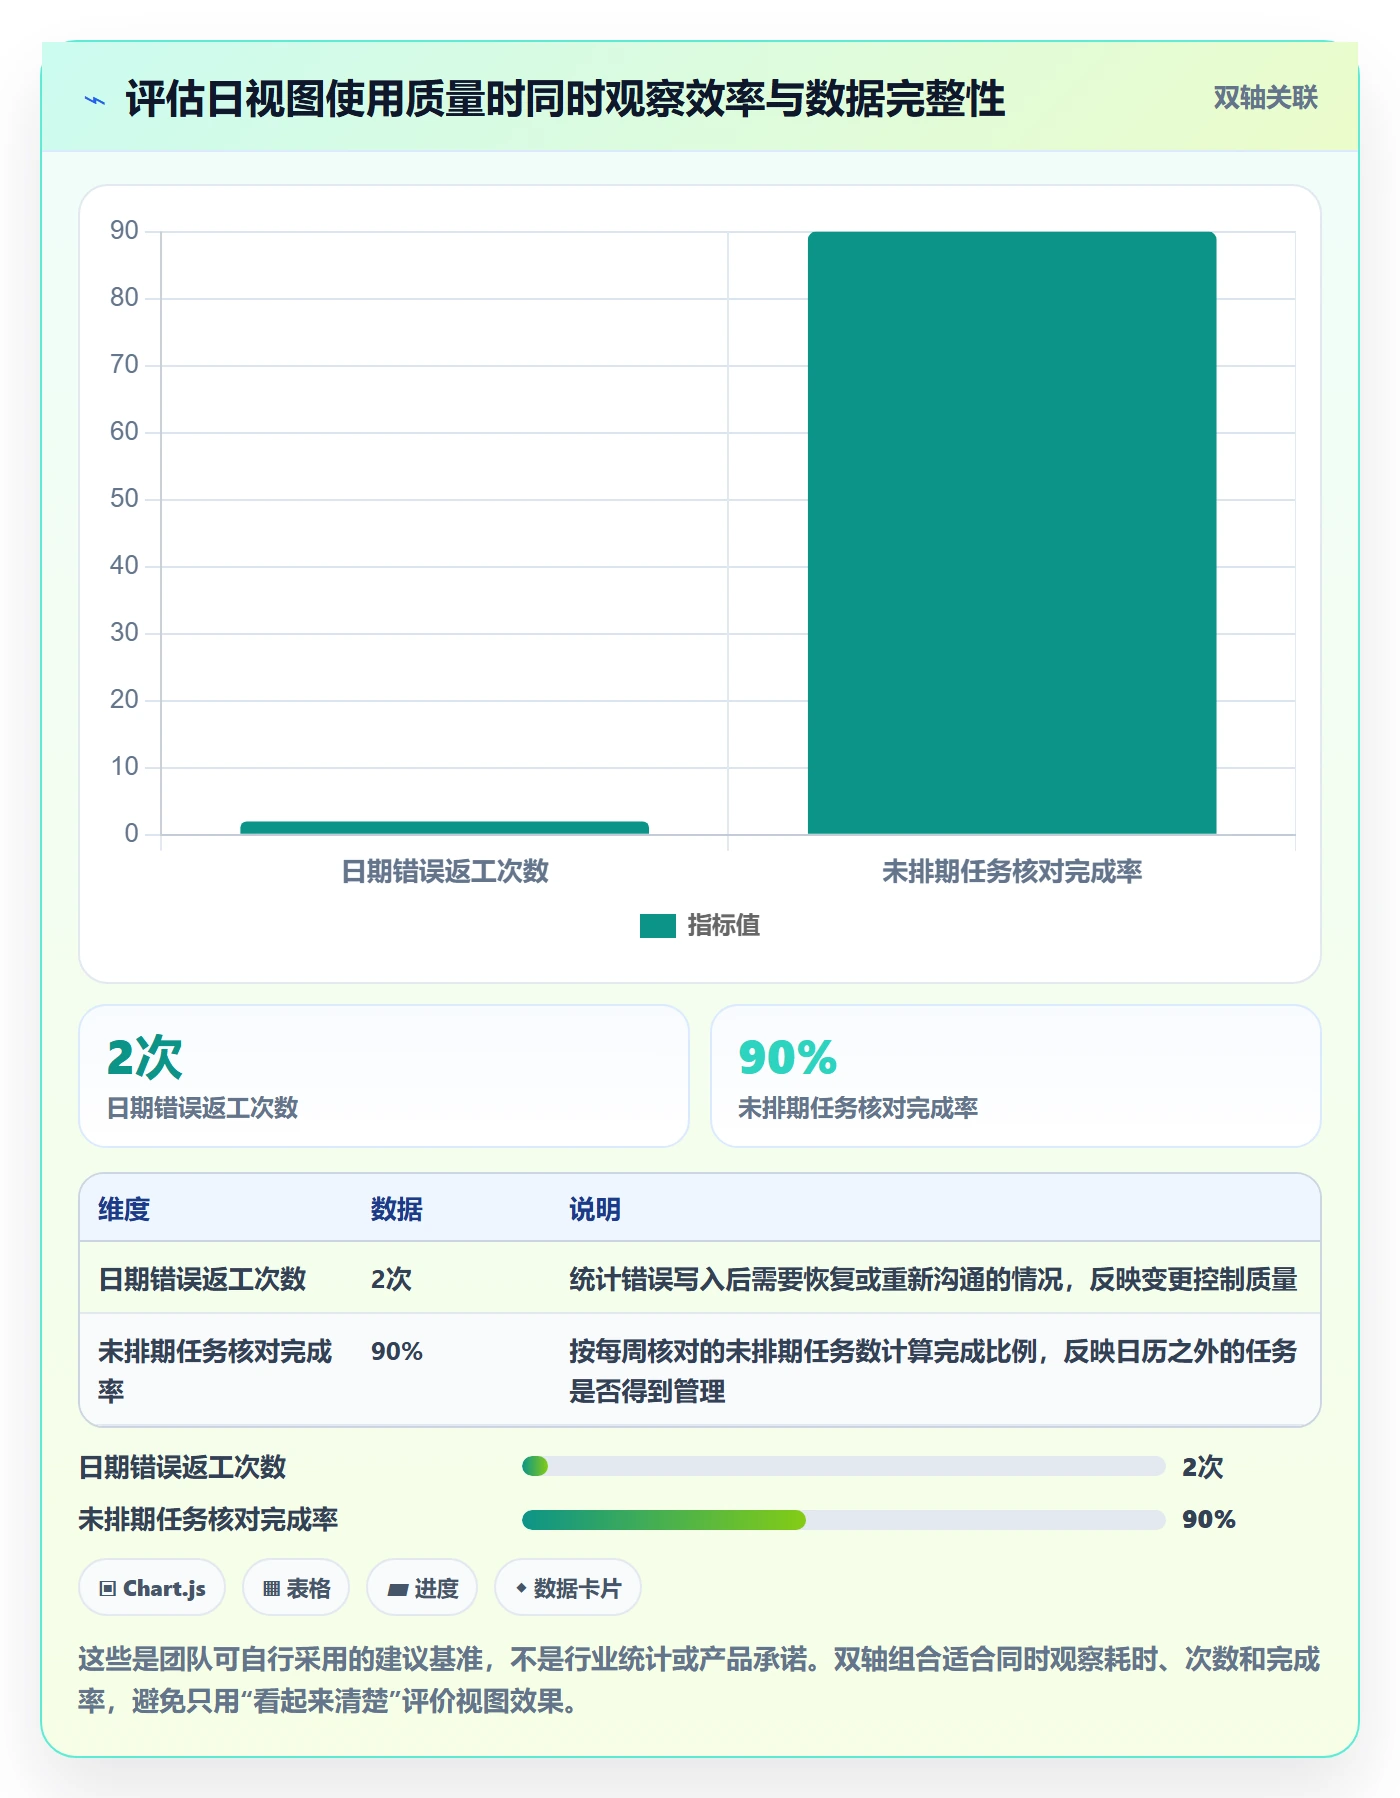1400x1798 pixels.
Task: Click the footer note starting with 这些是团队可自行采用
Action: tap(699, 1680)
